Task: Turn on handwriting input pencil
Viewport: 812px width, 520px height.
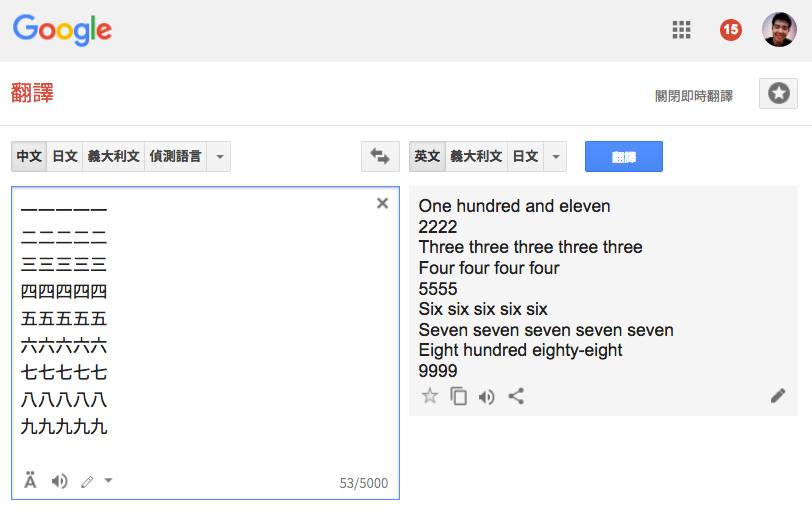Action: pos(87,482)
